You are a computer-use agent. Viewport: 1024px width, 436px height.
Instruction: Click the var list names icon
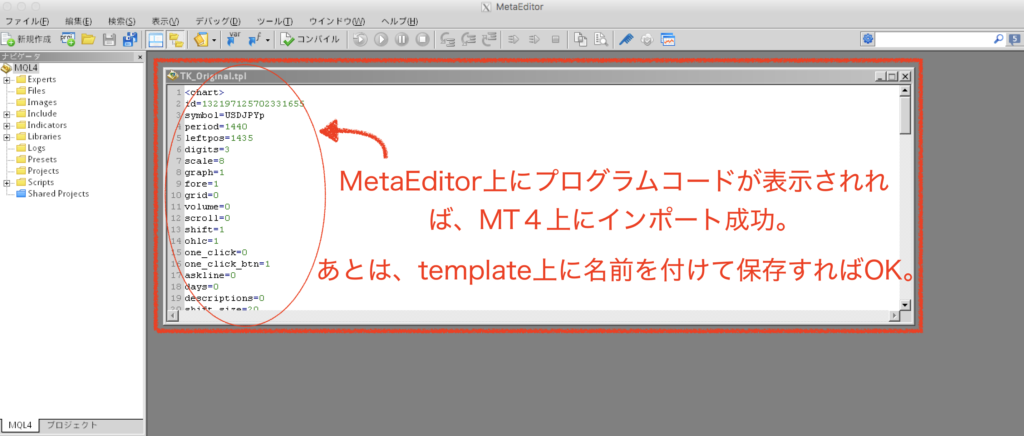(233, 39)
